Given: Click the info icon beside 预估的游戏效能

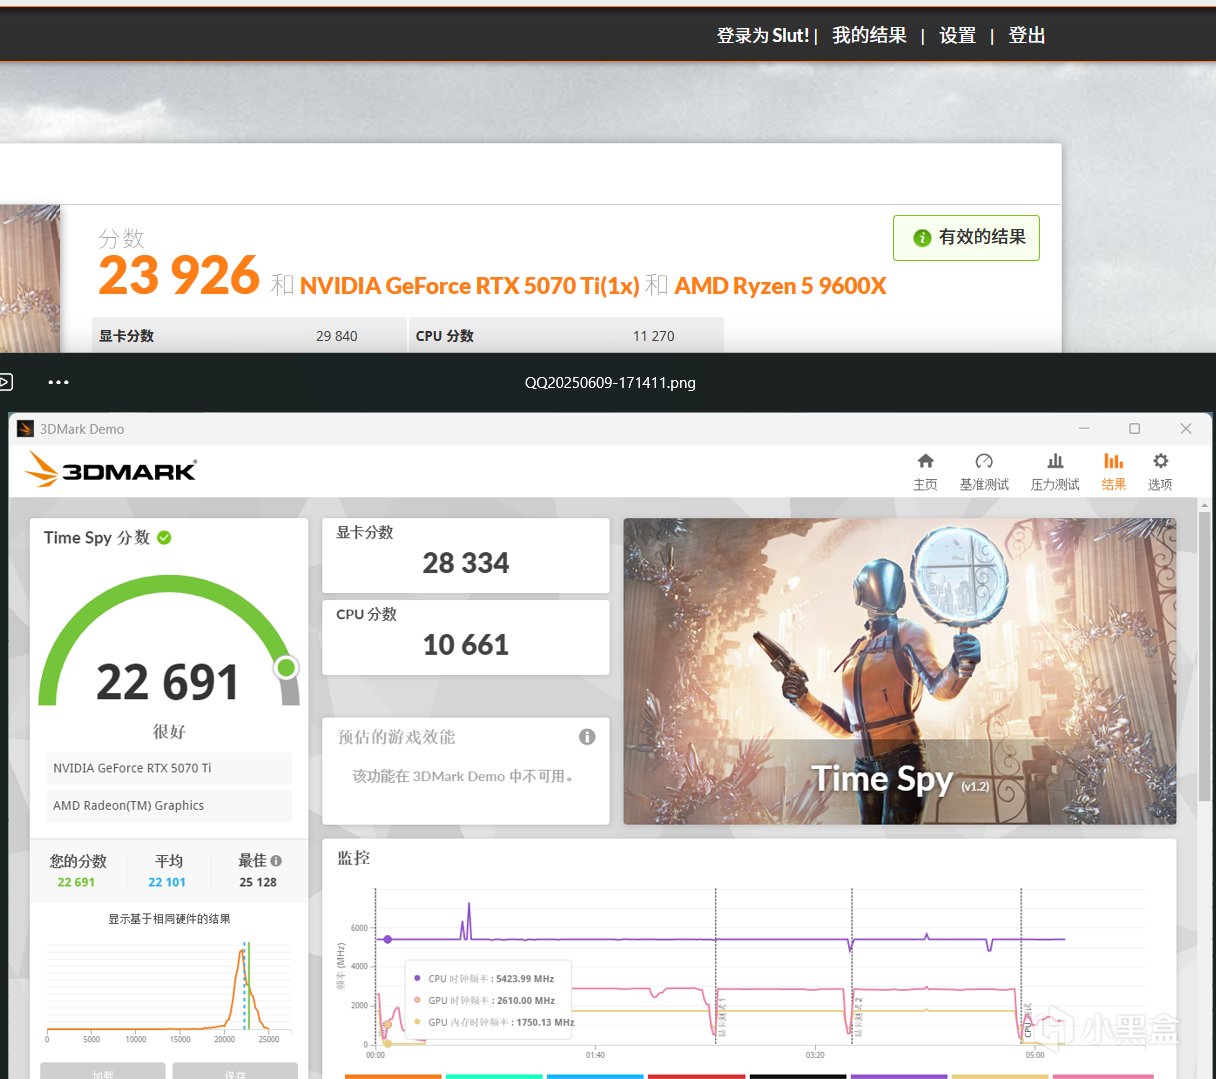Looking at the screenshot, I should (587, 737).
